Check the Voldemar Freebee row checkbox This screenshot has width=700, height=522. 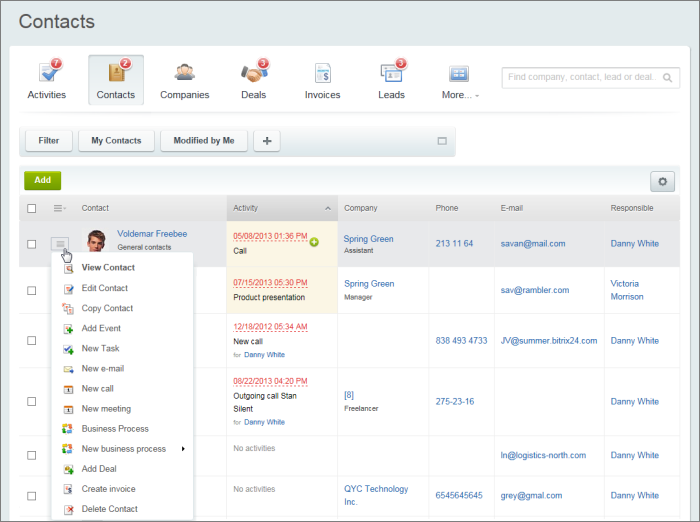[32, 244]
